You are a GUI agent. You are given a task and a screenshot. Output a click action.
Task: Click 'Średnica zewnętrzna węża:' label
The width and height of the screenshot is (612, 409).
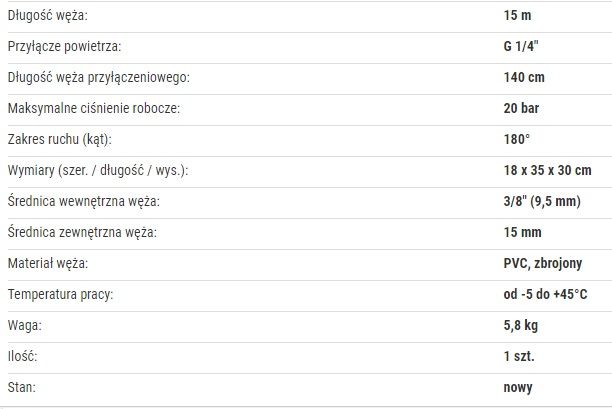[82, 232]
